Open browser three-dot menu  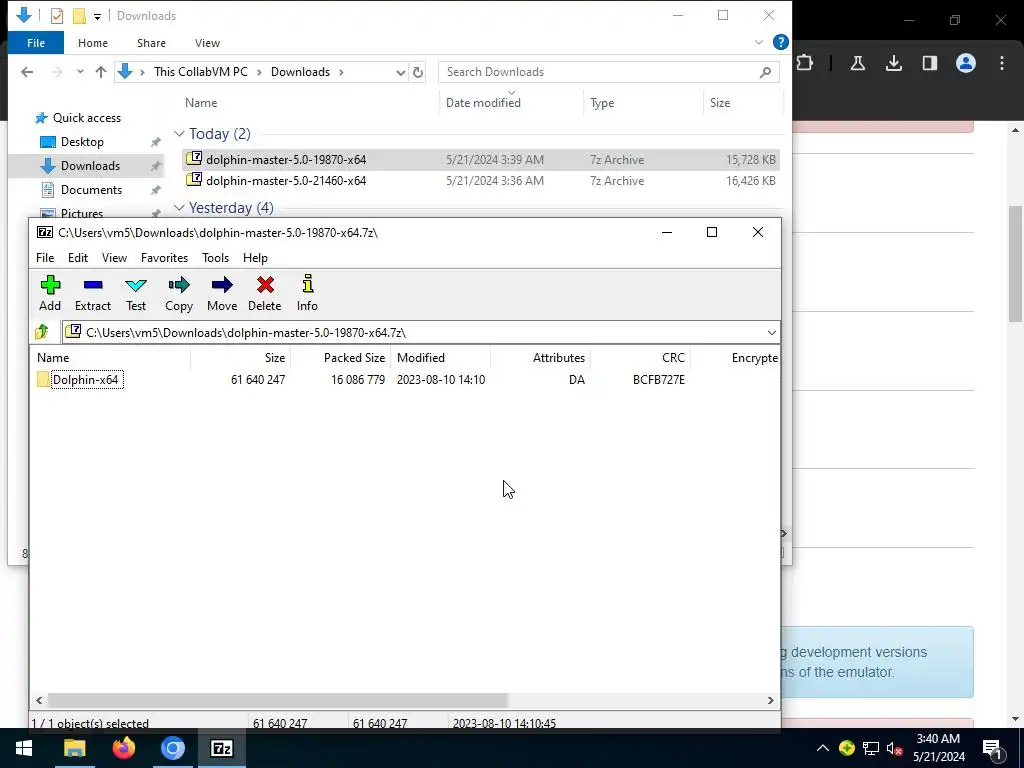(1002, 63)
